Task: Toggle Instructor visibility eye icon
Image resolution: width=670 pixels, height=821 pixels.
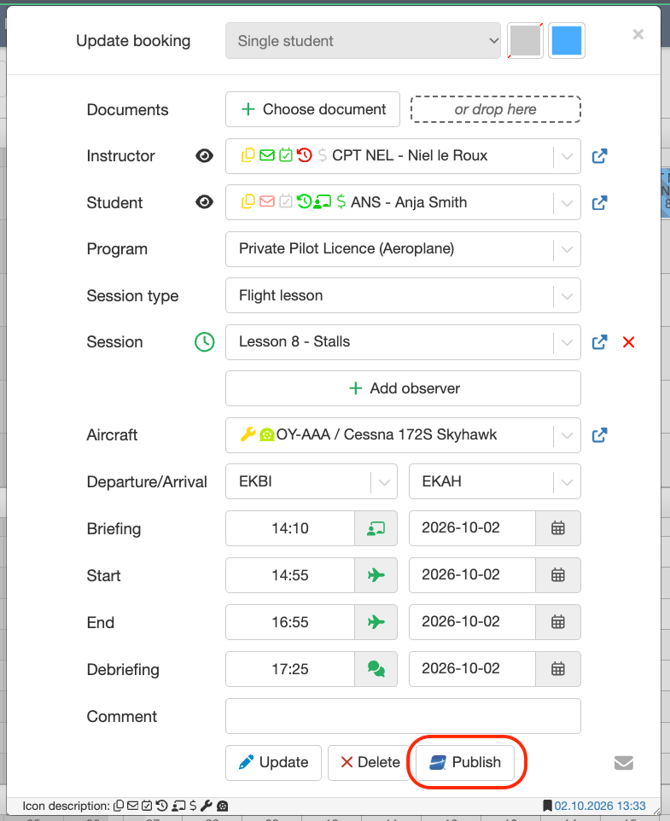Action: [204, 156]
